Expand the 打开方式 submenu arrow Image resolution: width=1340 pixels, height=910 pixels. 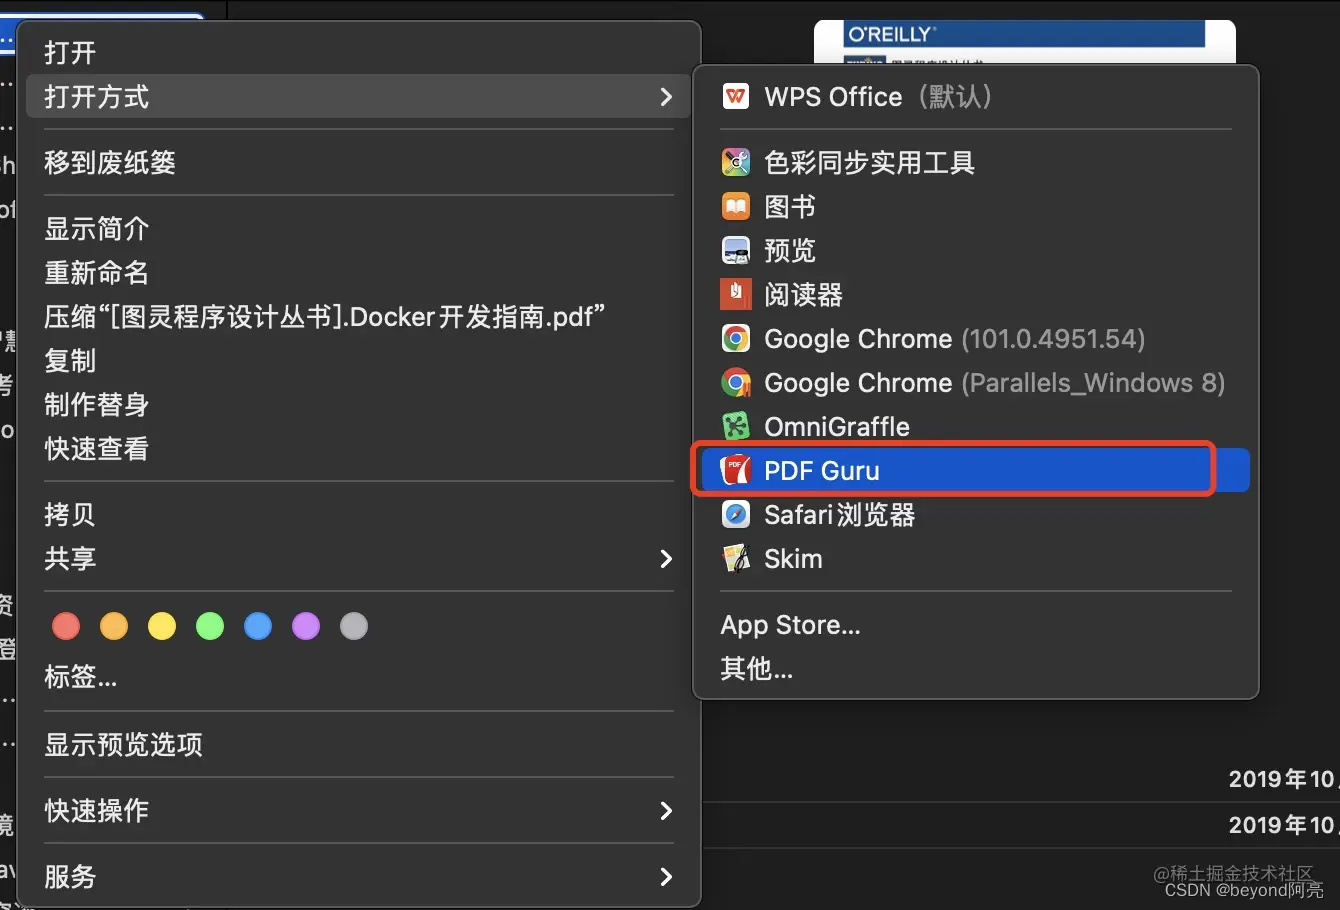[x=666, y=97]
